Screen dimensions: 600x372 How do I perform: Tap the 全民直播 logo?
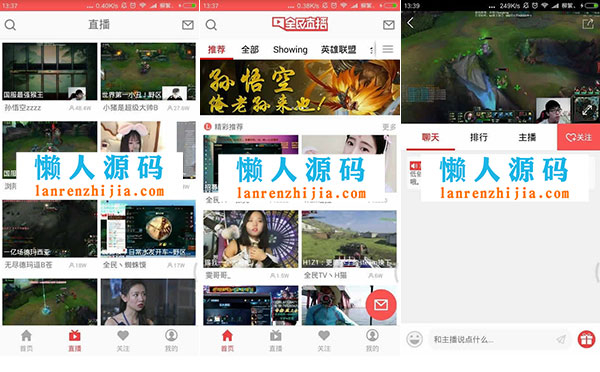pos(300,24)
